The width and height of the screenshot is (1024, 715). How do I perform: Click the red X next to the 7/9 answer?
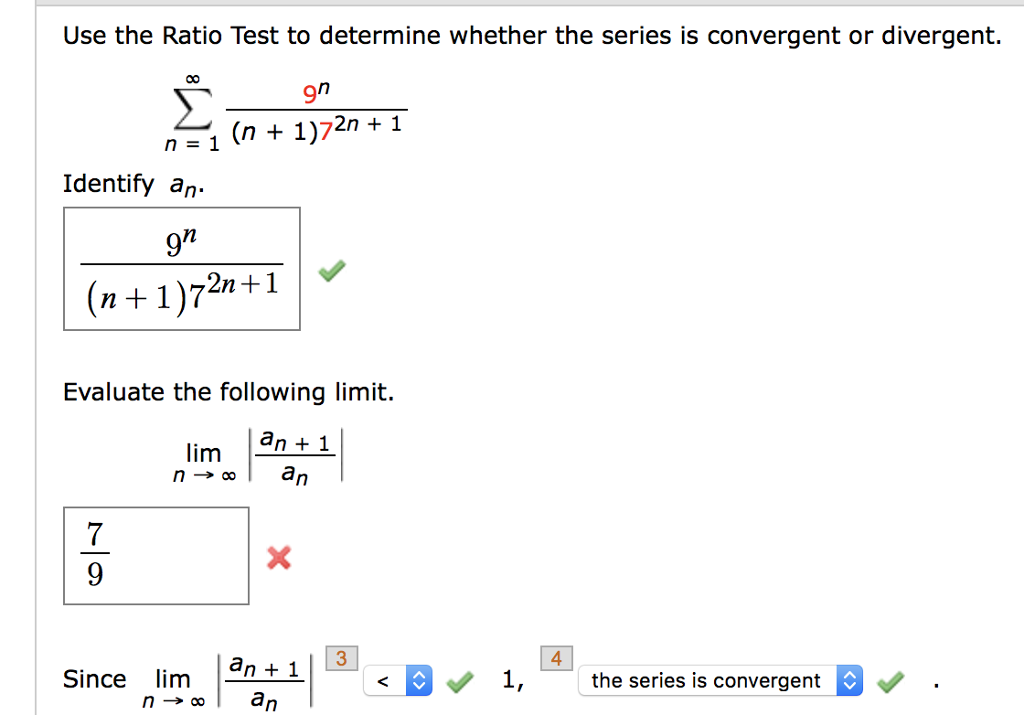[x=278, y=558]
